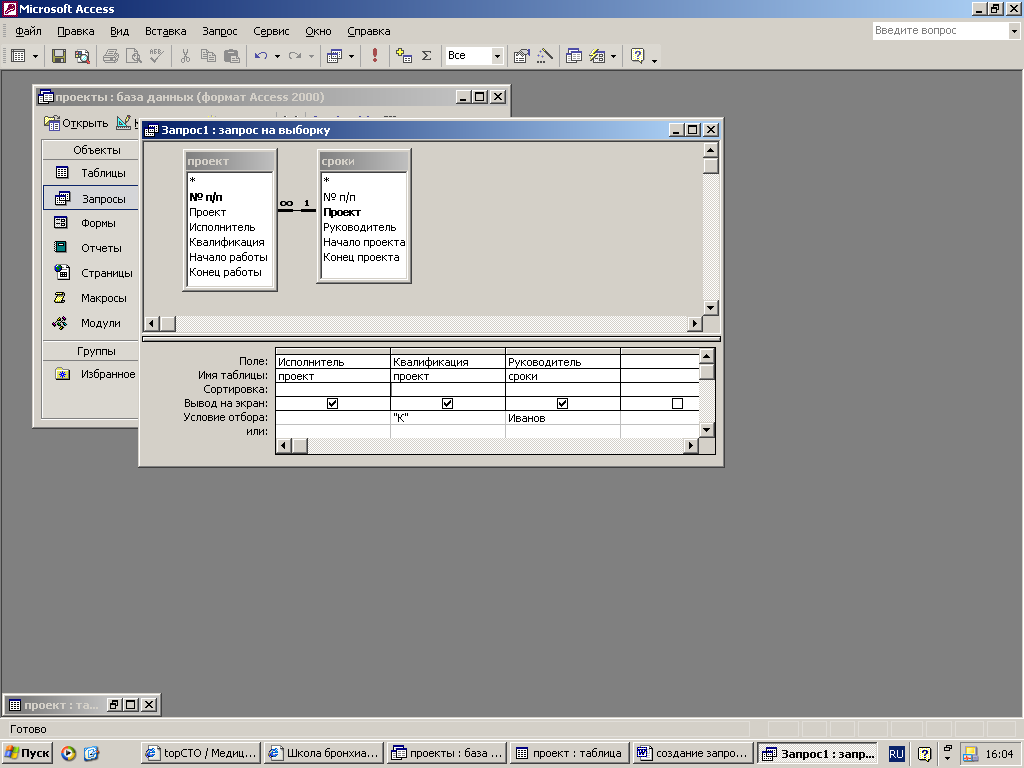Image resolution: width=1024 pixels, height=768 pixels.
Task: Click the New Object toolbar icon
Action: pos(597,56)
